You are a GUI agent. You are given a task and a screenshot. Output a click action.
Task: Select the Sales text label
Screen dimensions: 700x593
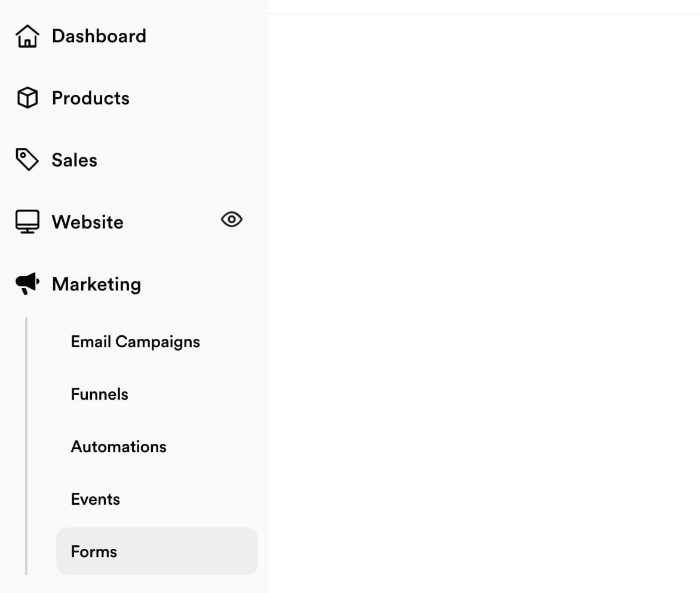click(x=75, y=160)
